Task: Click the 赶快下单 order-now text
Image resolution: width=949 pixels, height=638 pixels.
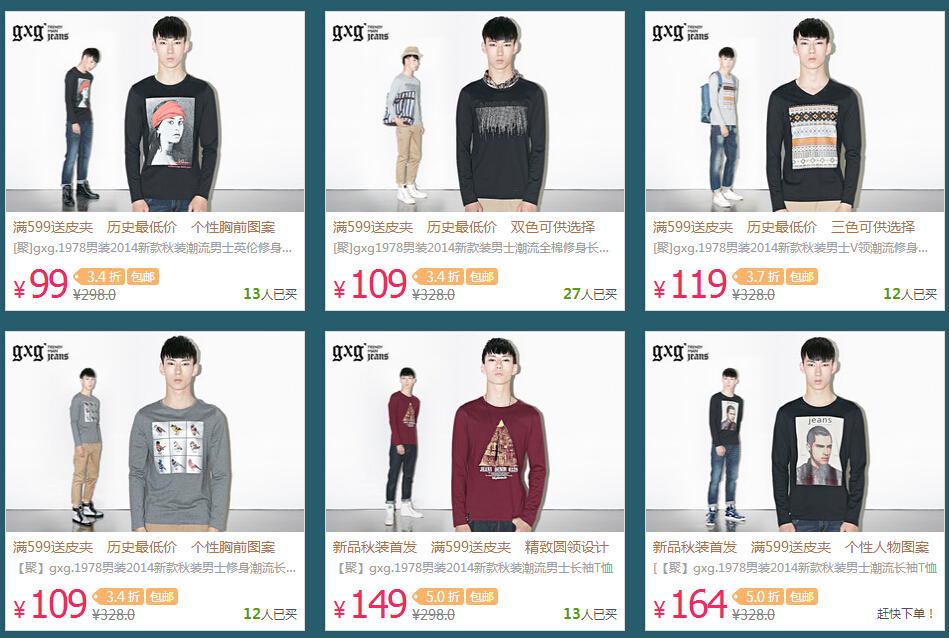Action: pyautogui.click(x=906, y=614)
